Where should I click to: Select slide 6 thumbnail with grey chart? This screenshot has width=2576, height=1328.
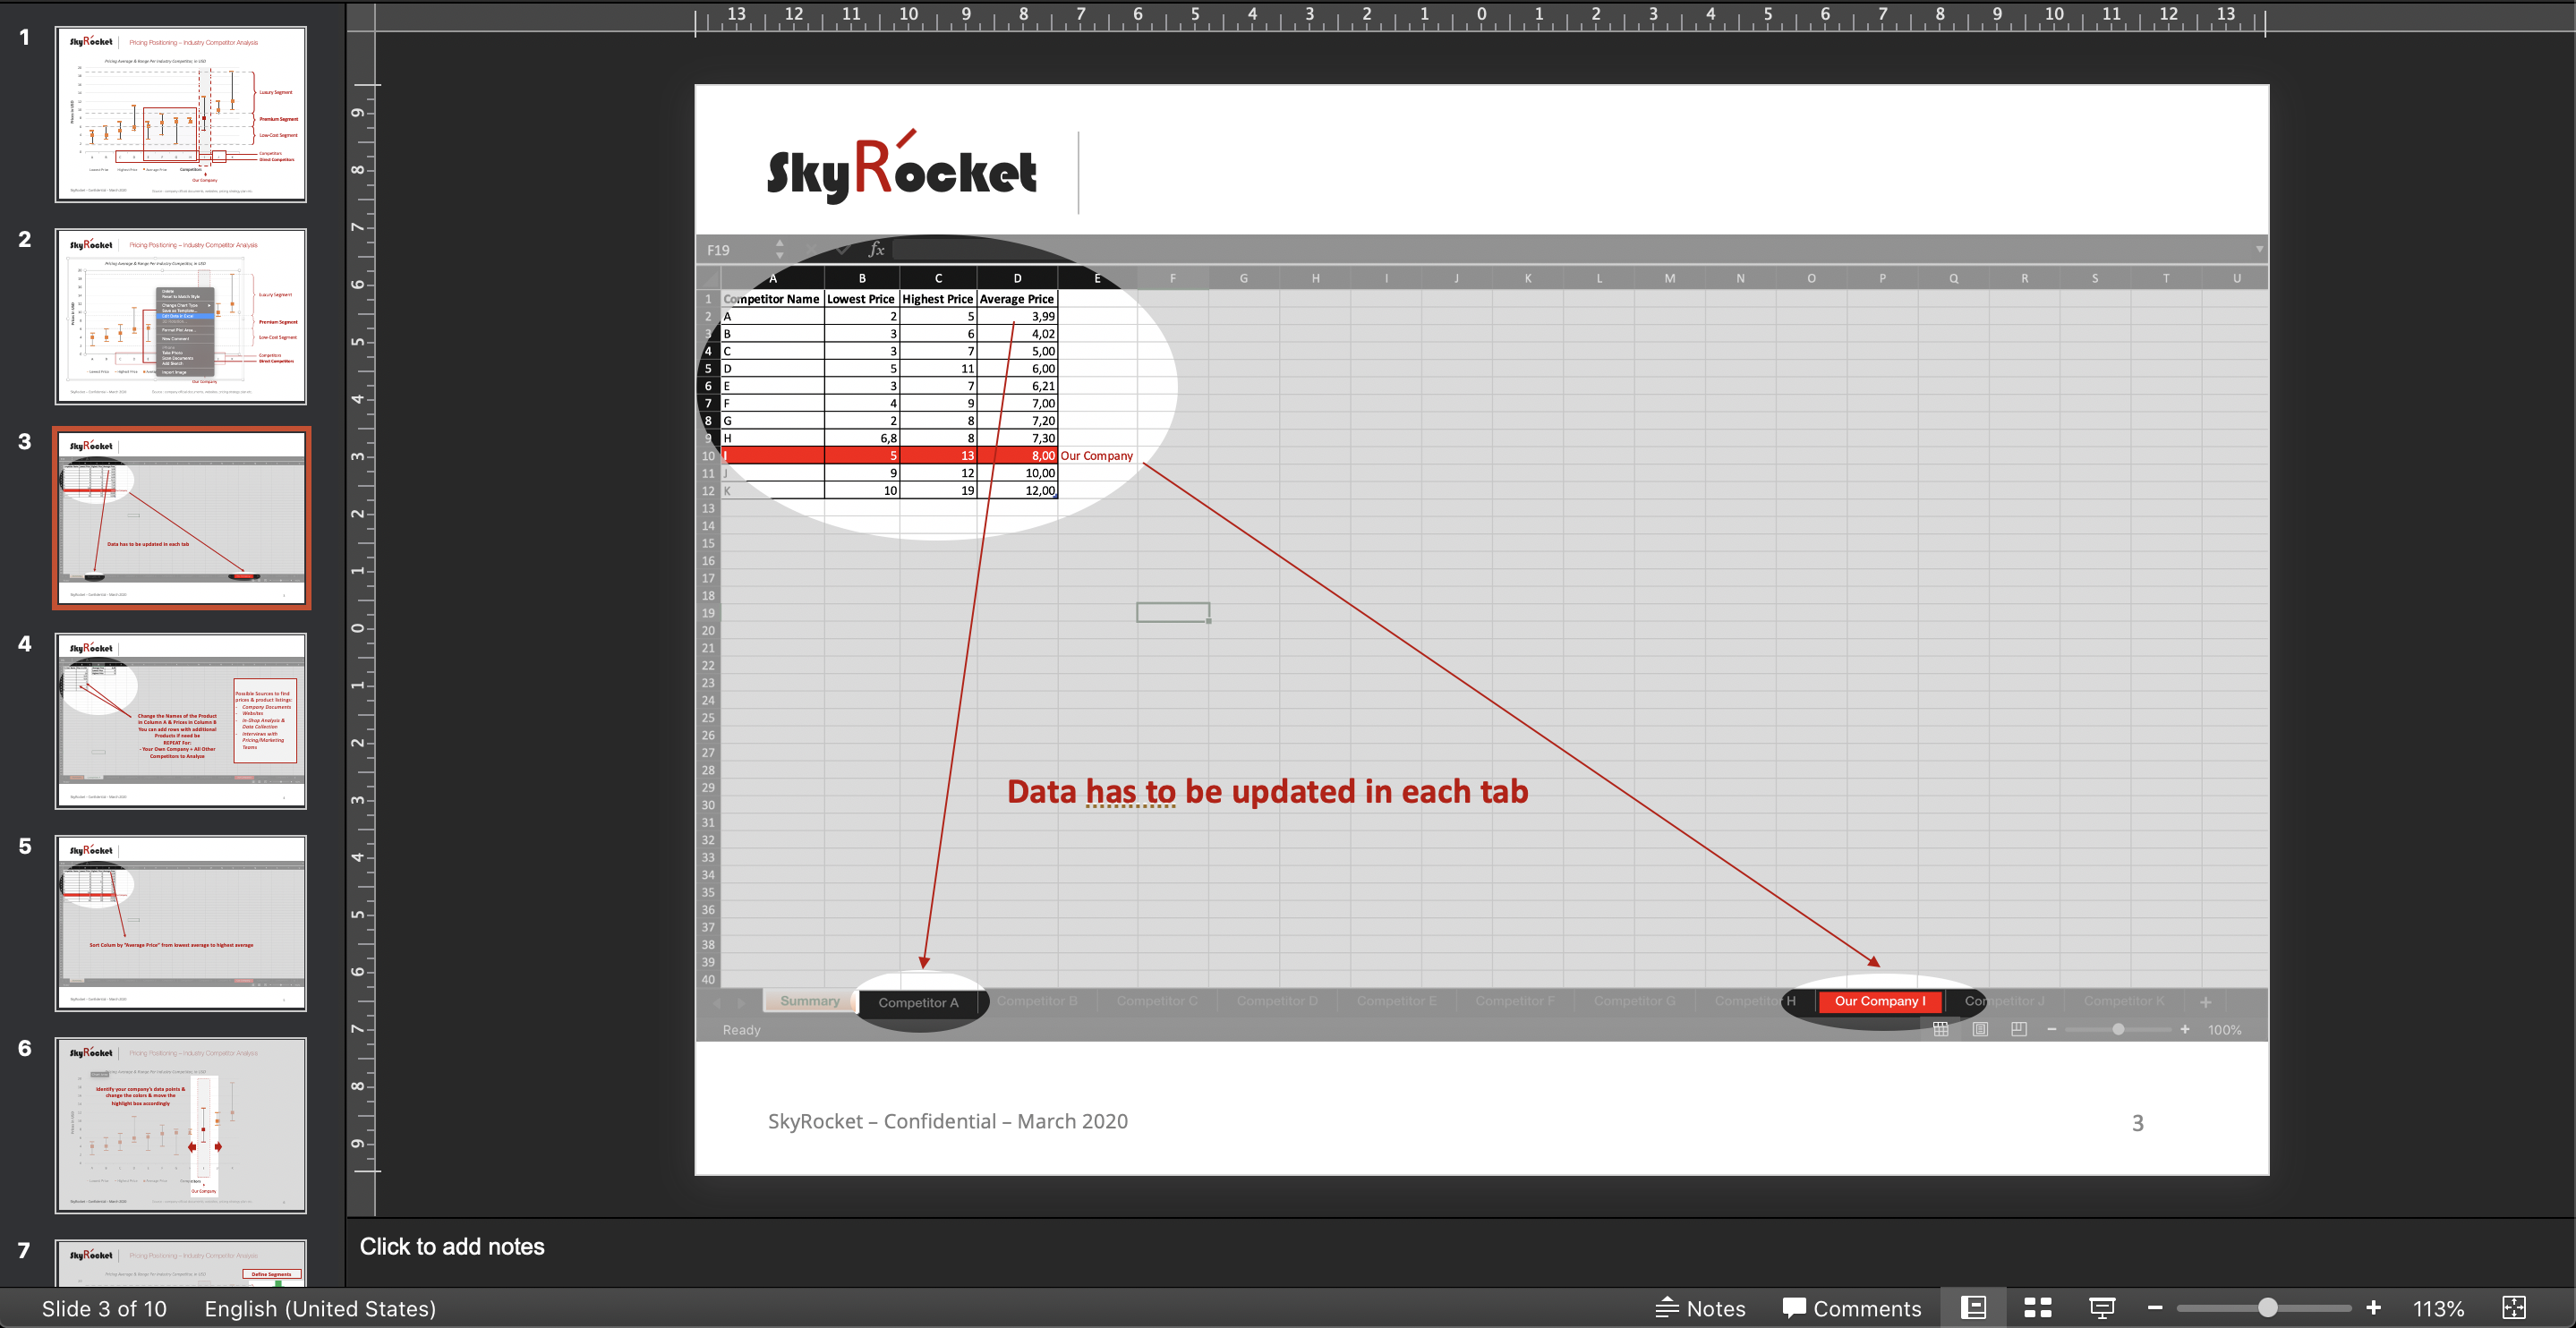[x=181, y=1124]
